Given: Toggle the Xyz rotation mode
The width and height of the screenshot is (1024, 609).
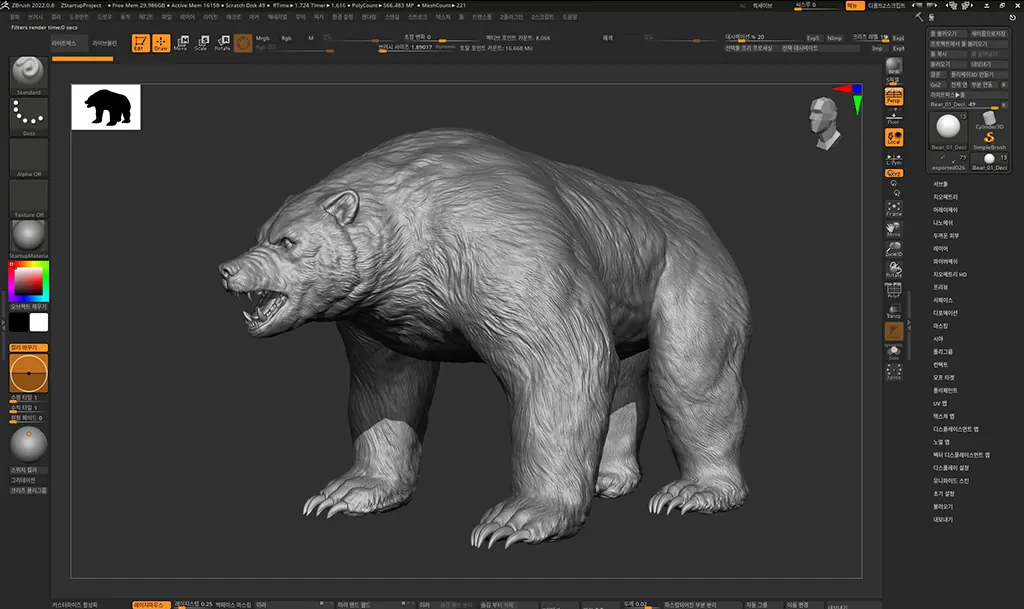Looking at the screenshot, I should coord(894,174).
